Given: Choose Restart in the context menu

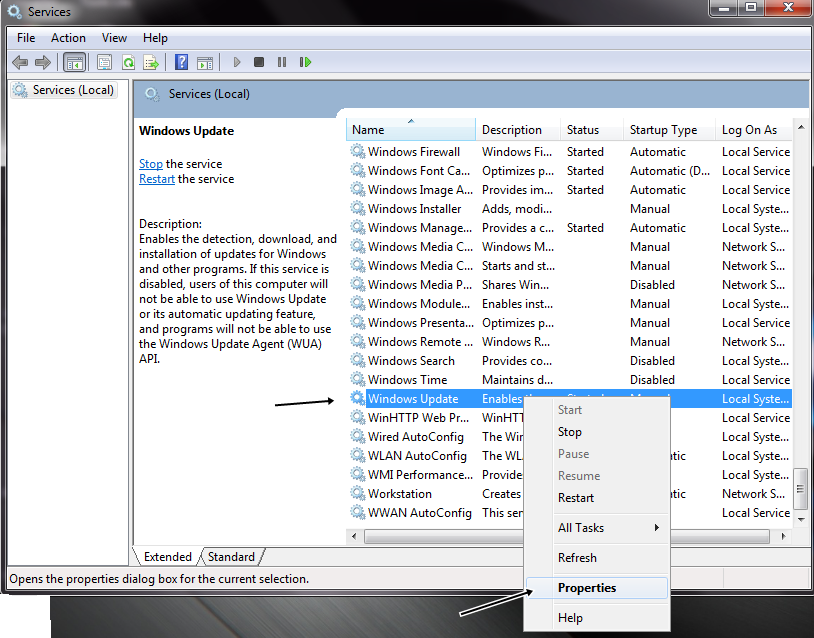Looking at the screenshot, I should click(597, 498).
